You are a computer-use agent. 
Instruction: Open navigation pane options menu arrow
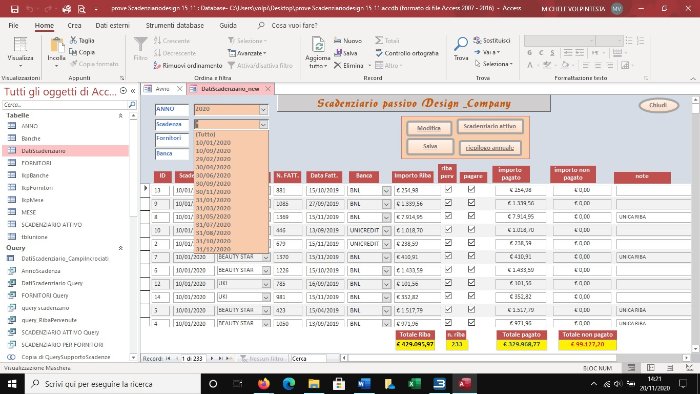[123, 91]
